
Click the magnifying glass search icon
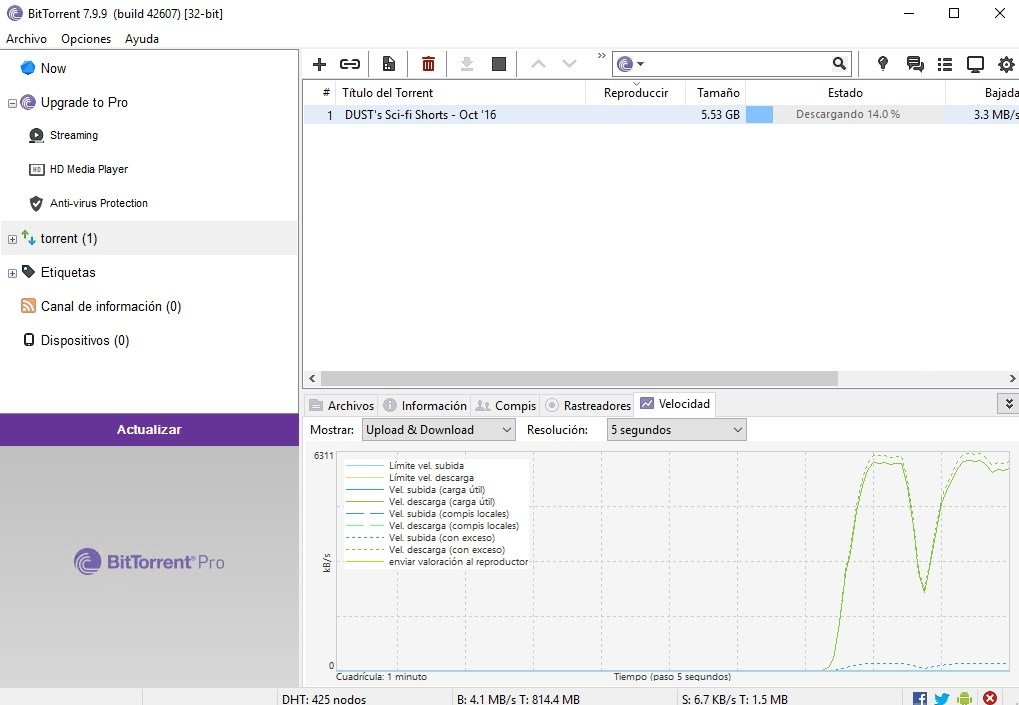tap(840, 64)
